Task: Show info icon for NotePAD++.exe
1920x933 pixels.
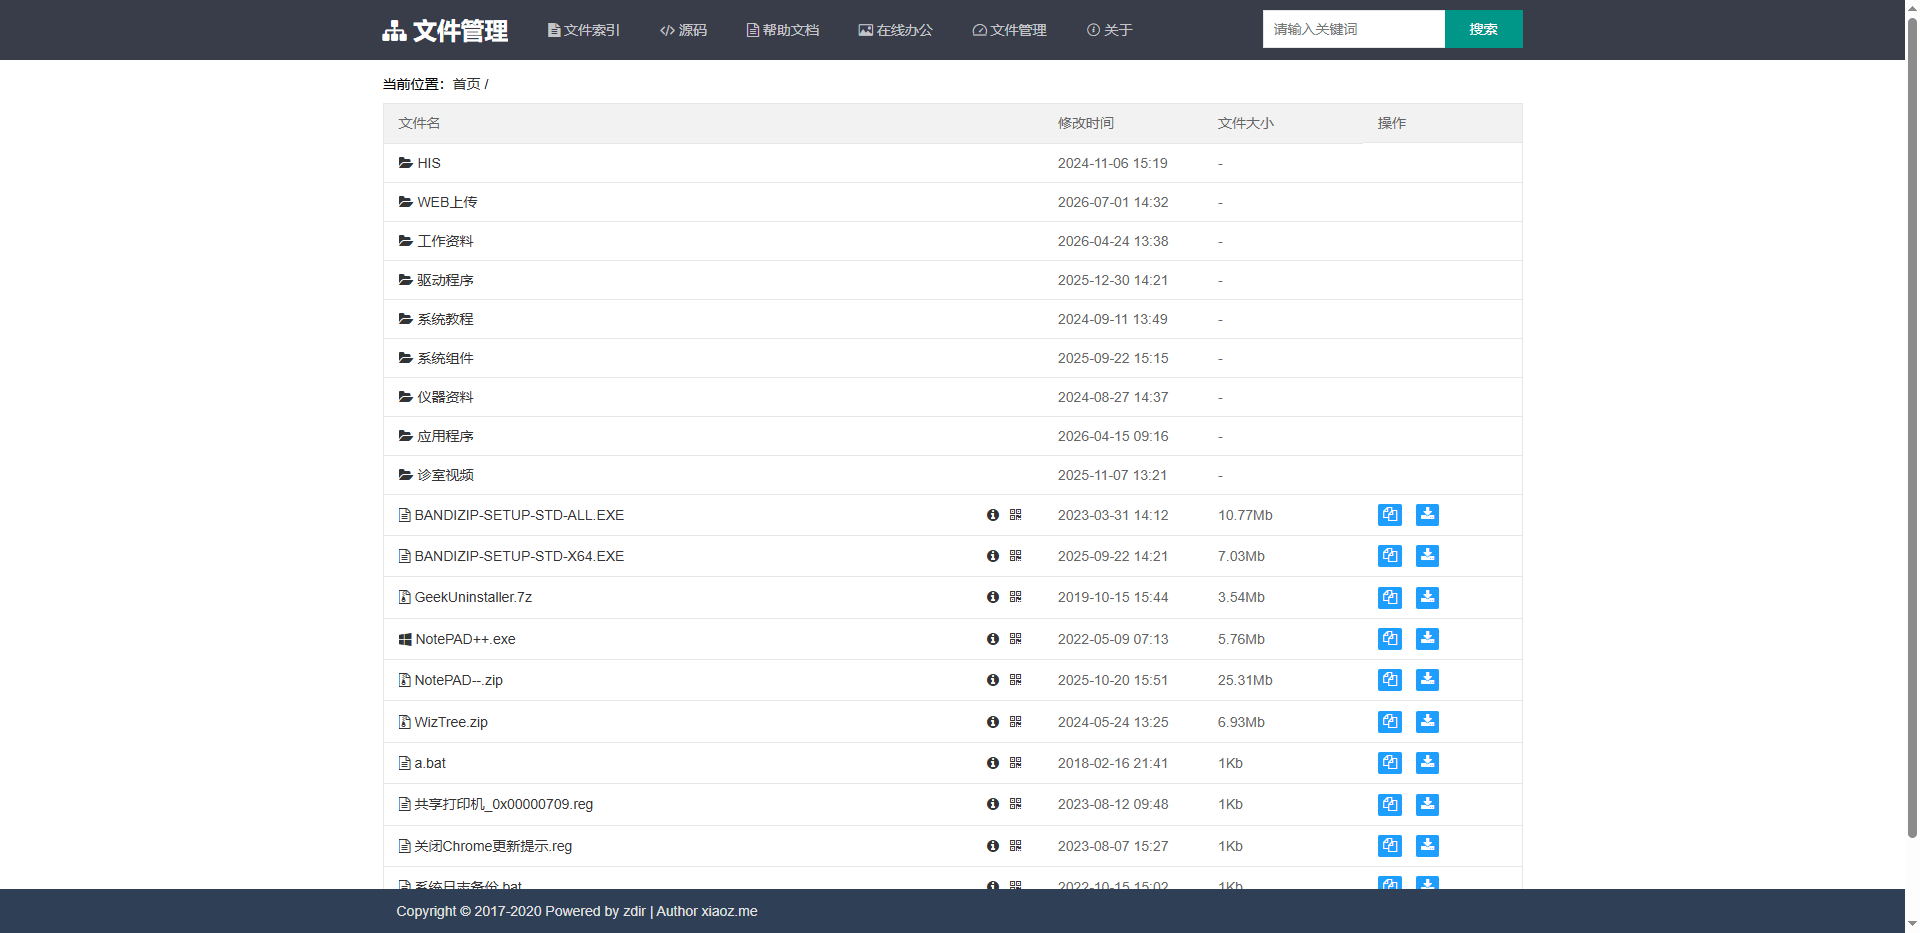Action: pyautogui.click(x=993, y=639)
